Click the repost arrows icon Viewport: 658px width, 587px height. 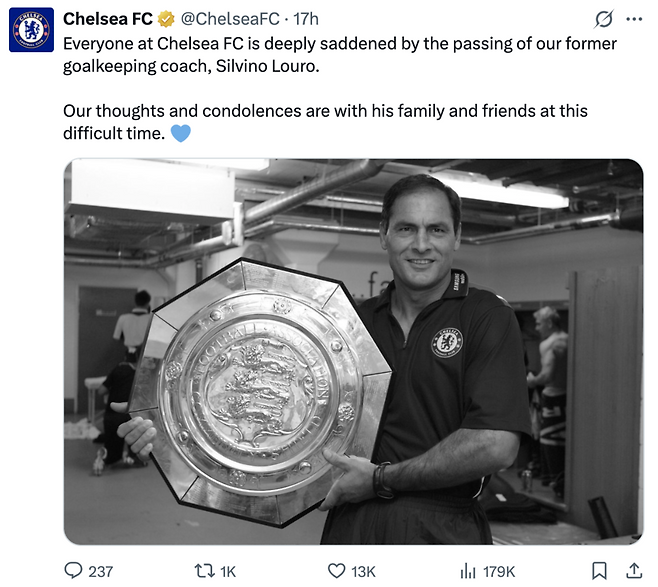point(204,571)
